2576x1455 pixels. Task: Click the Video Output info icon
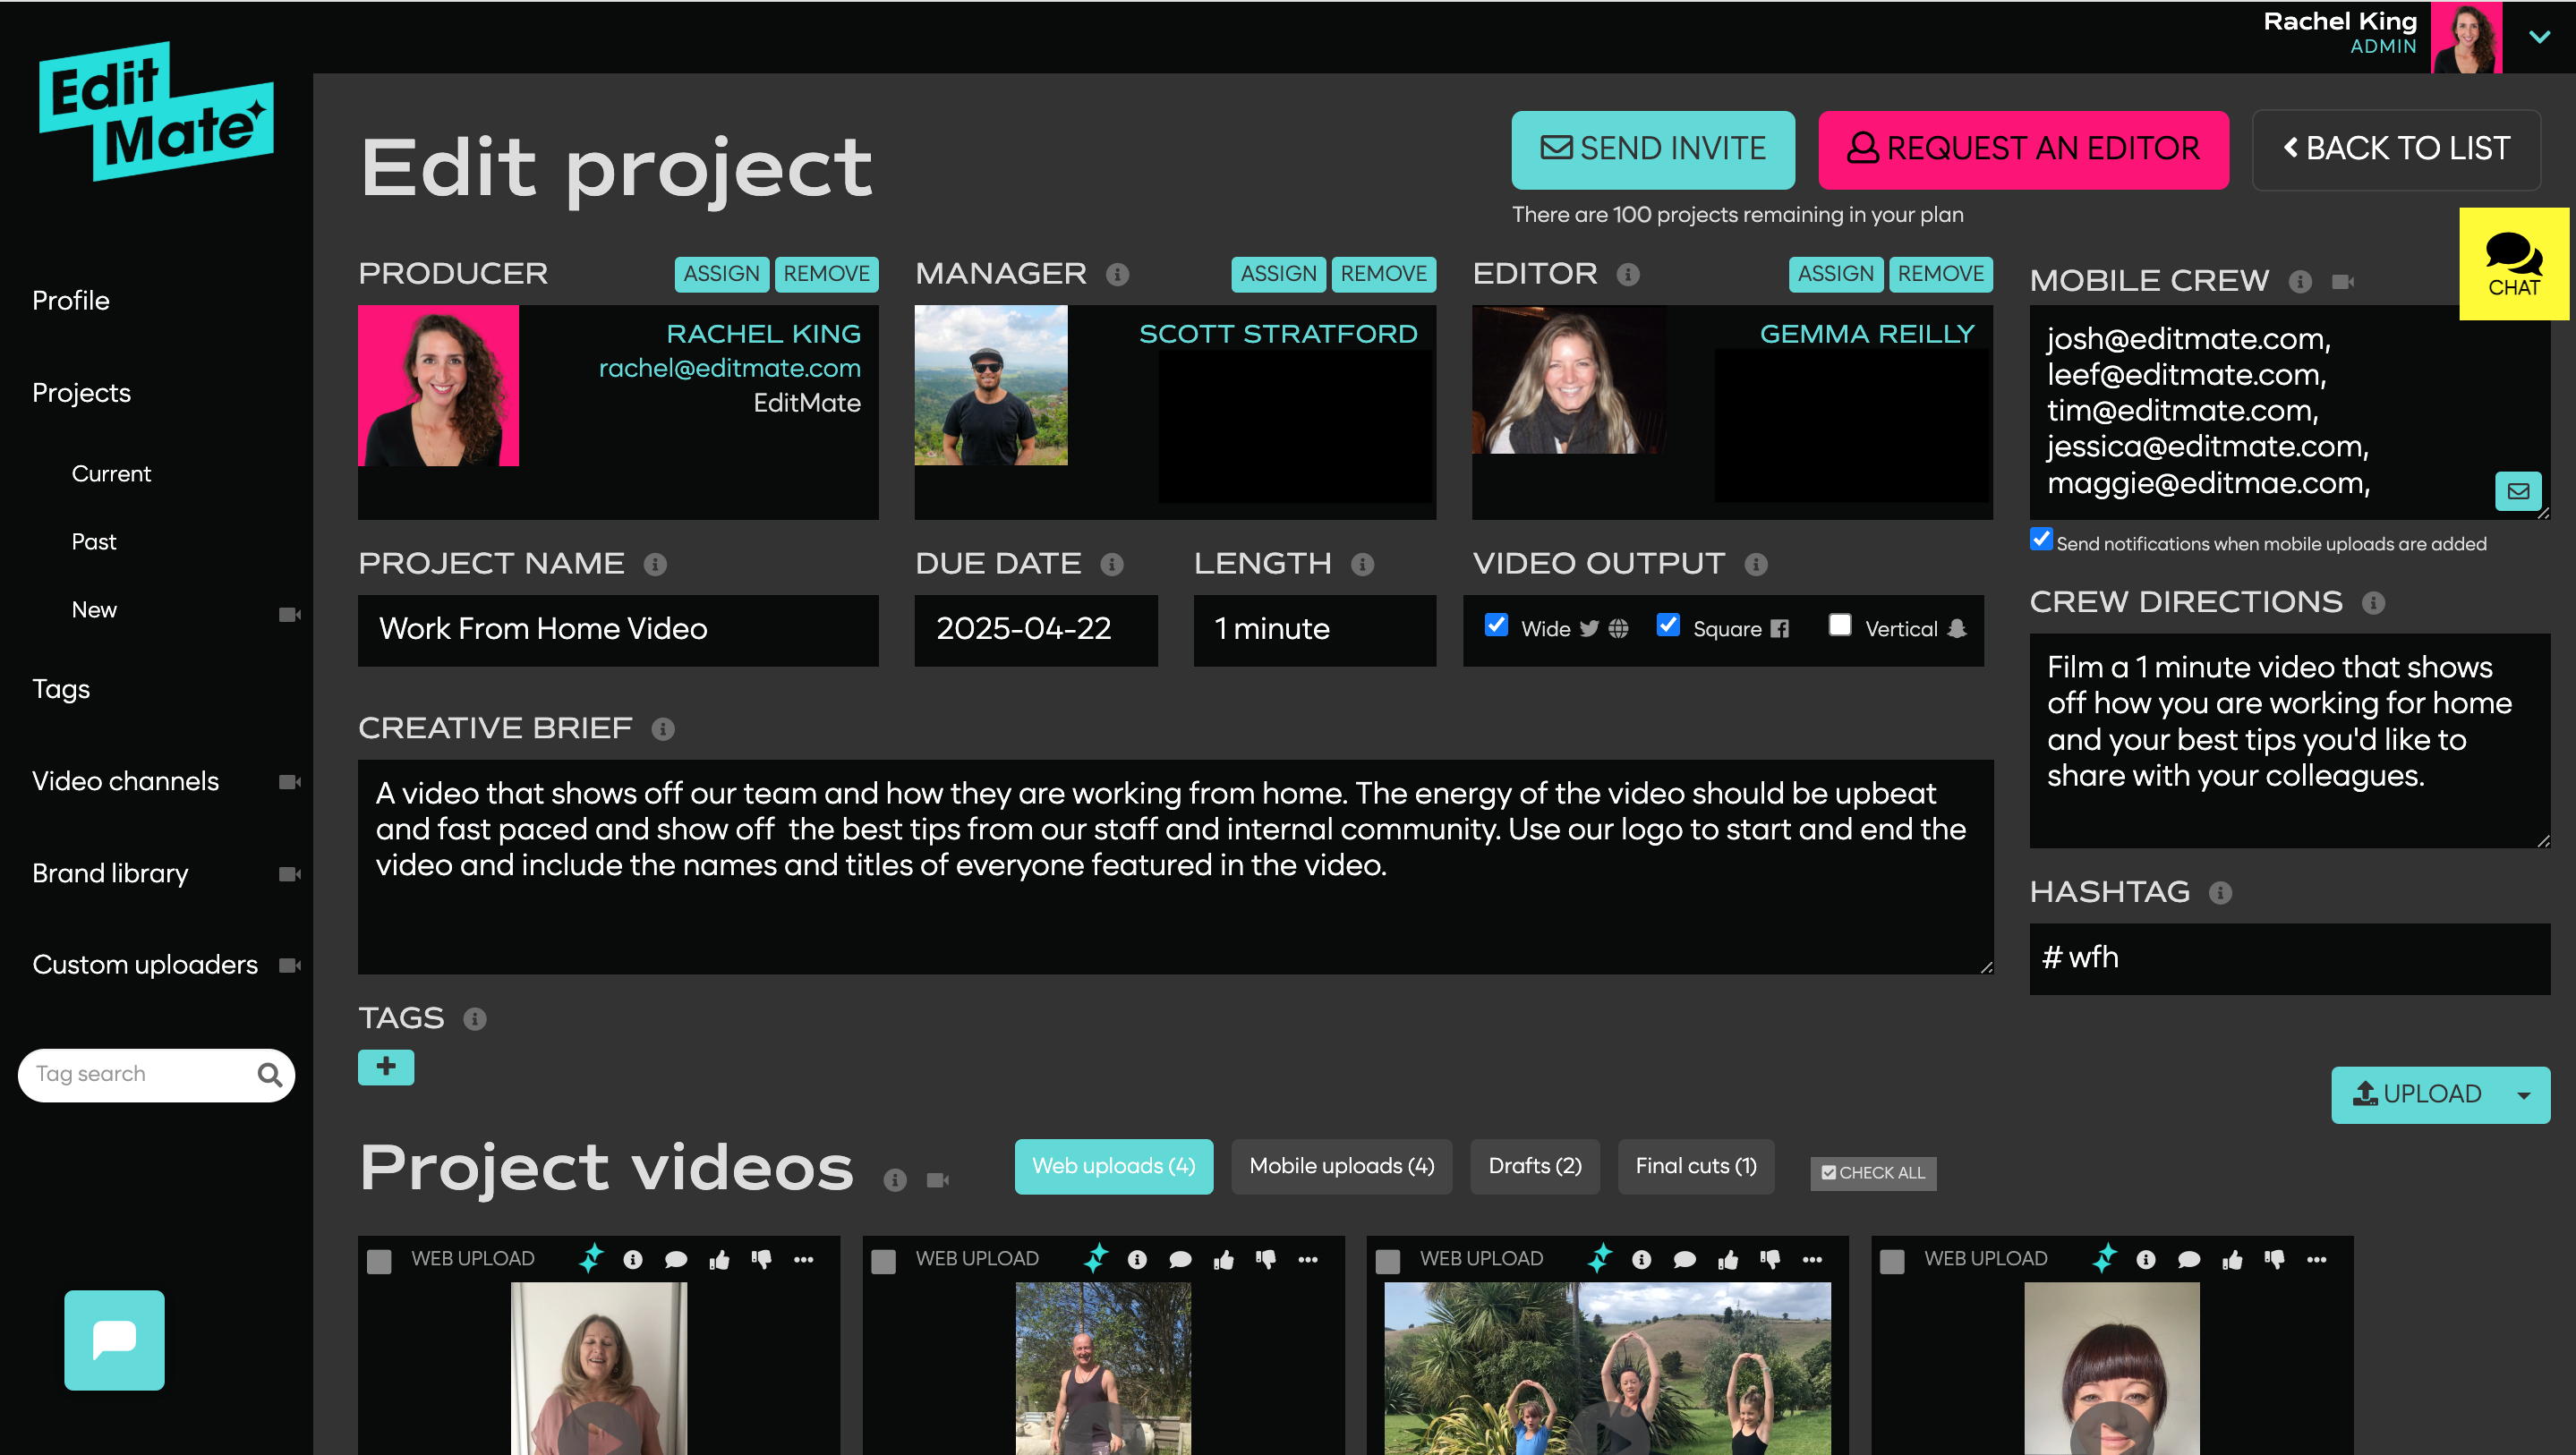[x=1756, y=565]
